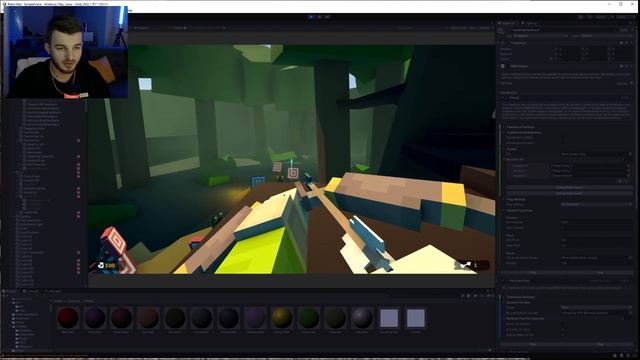Image resolution: width=640 pixels, height=360 pixels.
Task: Open the Layer dropdown in the Inspector
Action: tap(605, 36)
